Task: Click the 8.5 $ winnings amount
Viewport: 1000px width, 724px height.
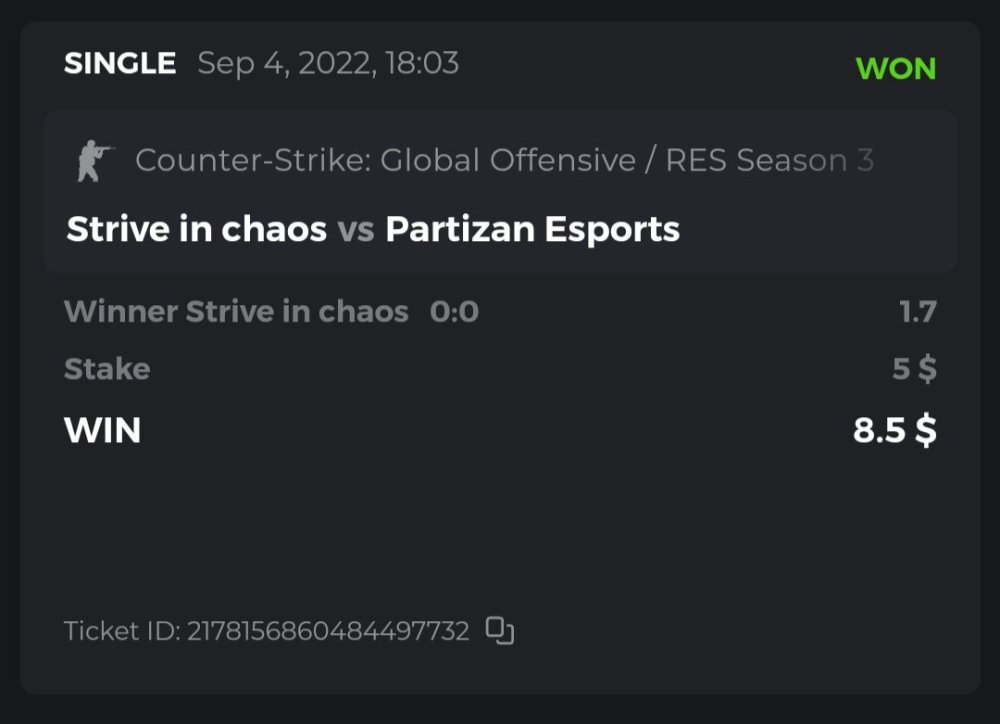Action: tap(894, 430)
